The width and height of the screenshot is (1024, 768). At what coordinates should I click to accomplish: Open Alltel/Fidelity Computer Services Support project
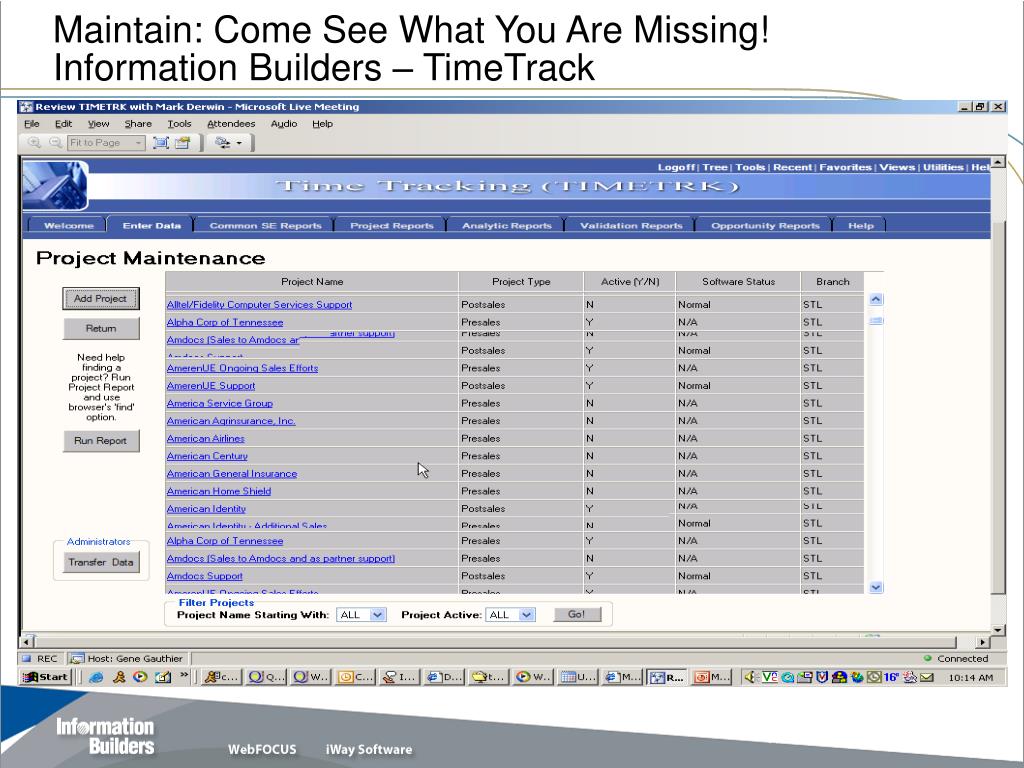(259, 304)
